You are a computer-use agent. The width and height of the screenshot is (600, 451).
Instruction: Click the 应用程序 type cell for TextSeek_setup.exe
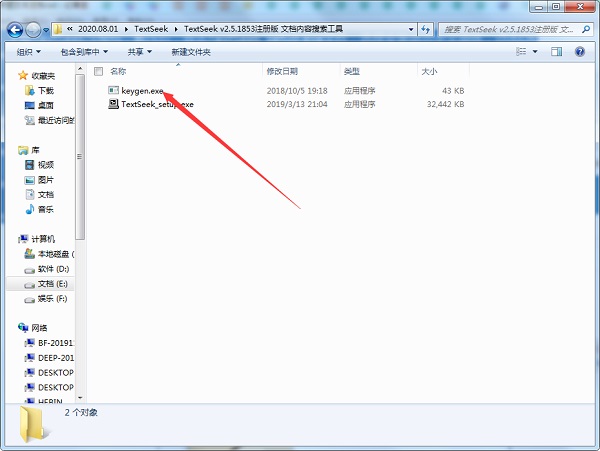click(359, 104)
